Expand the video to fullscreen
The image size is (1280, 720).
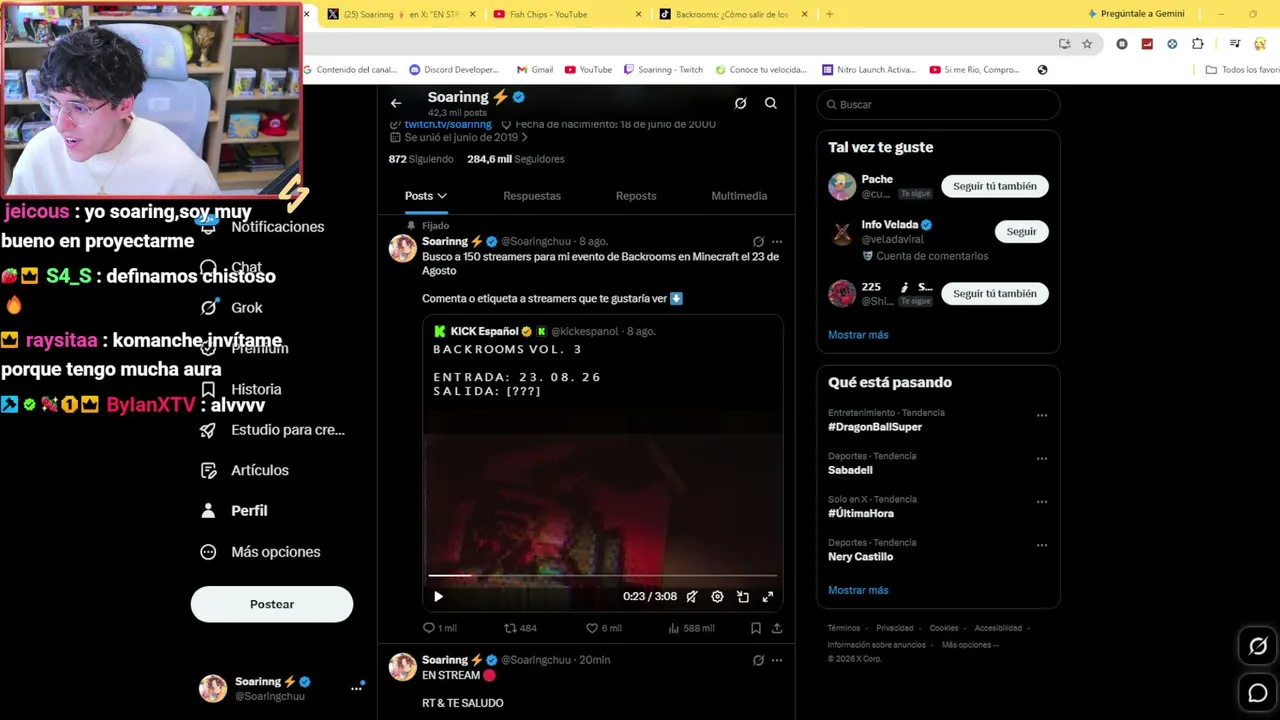[x=768, y=597]
